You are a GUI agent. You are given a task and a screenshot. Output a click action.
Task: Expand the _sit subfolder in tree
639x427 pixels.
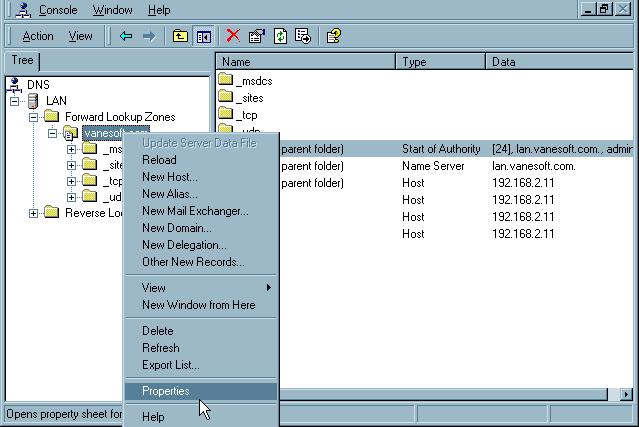[x=71, y=165]
